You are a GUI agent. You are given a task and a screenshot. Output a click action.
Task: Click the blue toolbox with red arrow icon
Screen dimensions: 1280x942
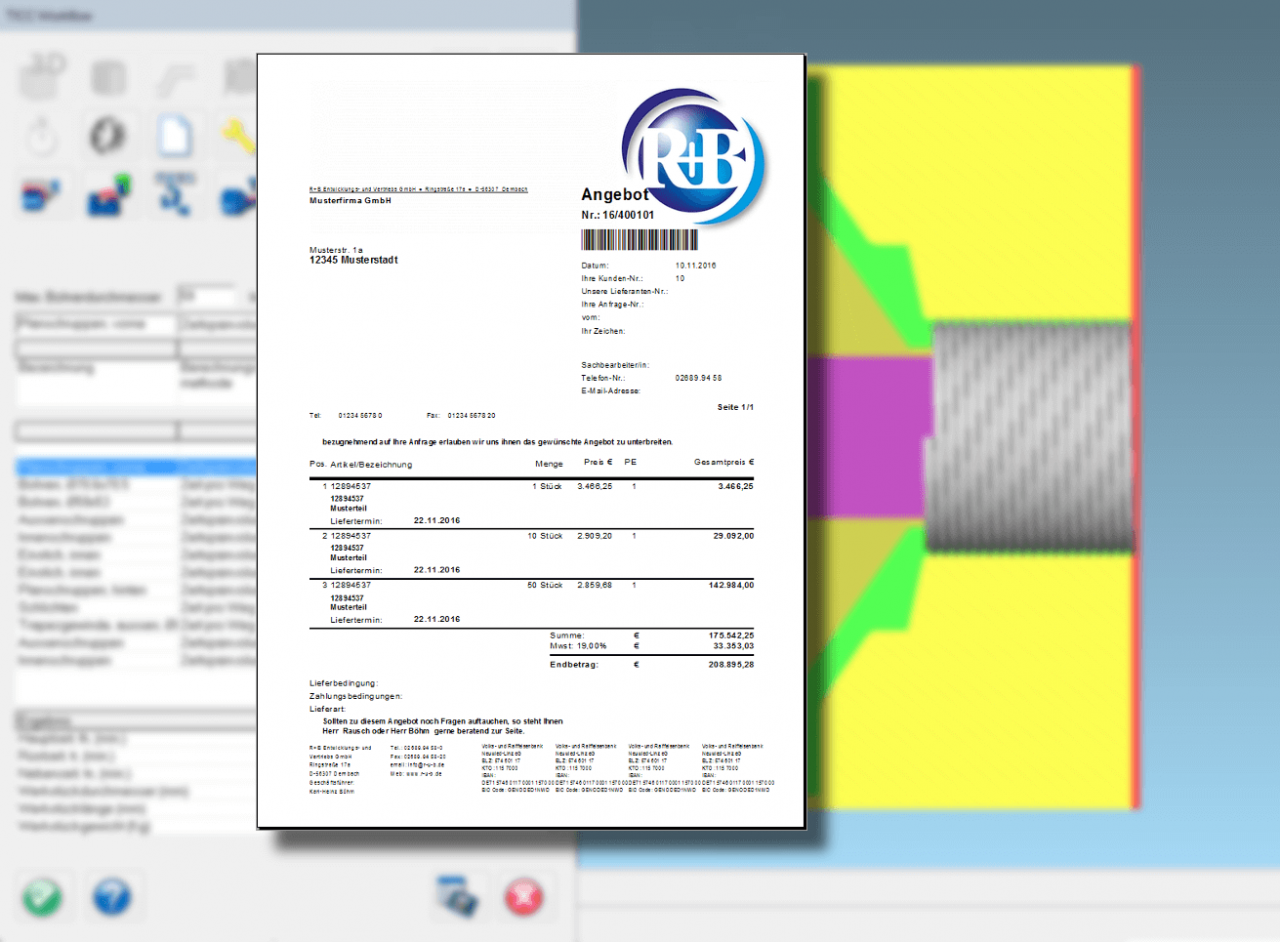pyautogui.click(x=40, y=195)
